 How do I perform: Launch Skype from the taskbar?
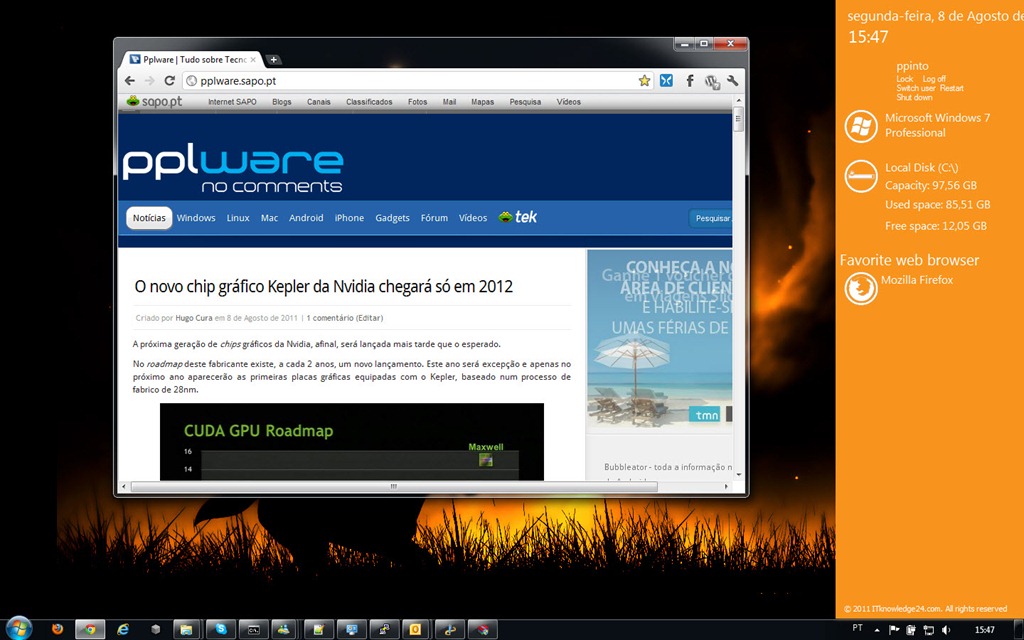point(219,629)
